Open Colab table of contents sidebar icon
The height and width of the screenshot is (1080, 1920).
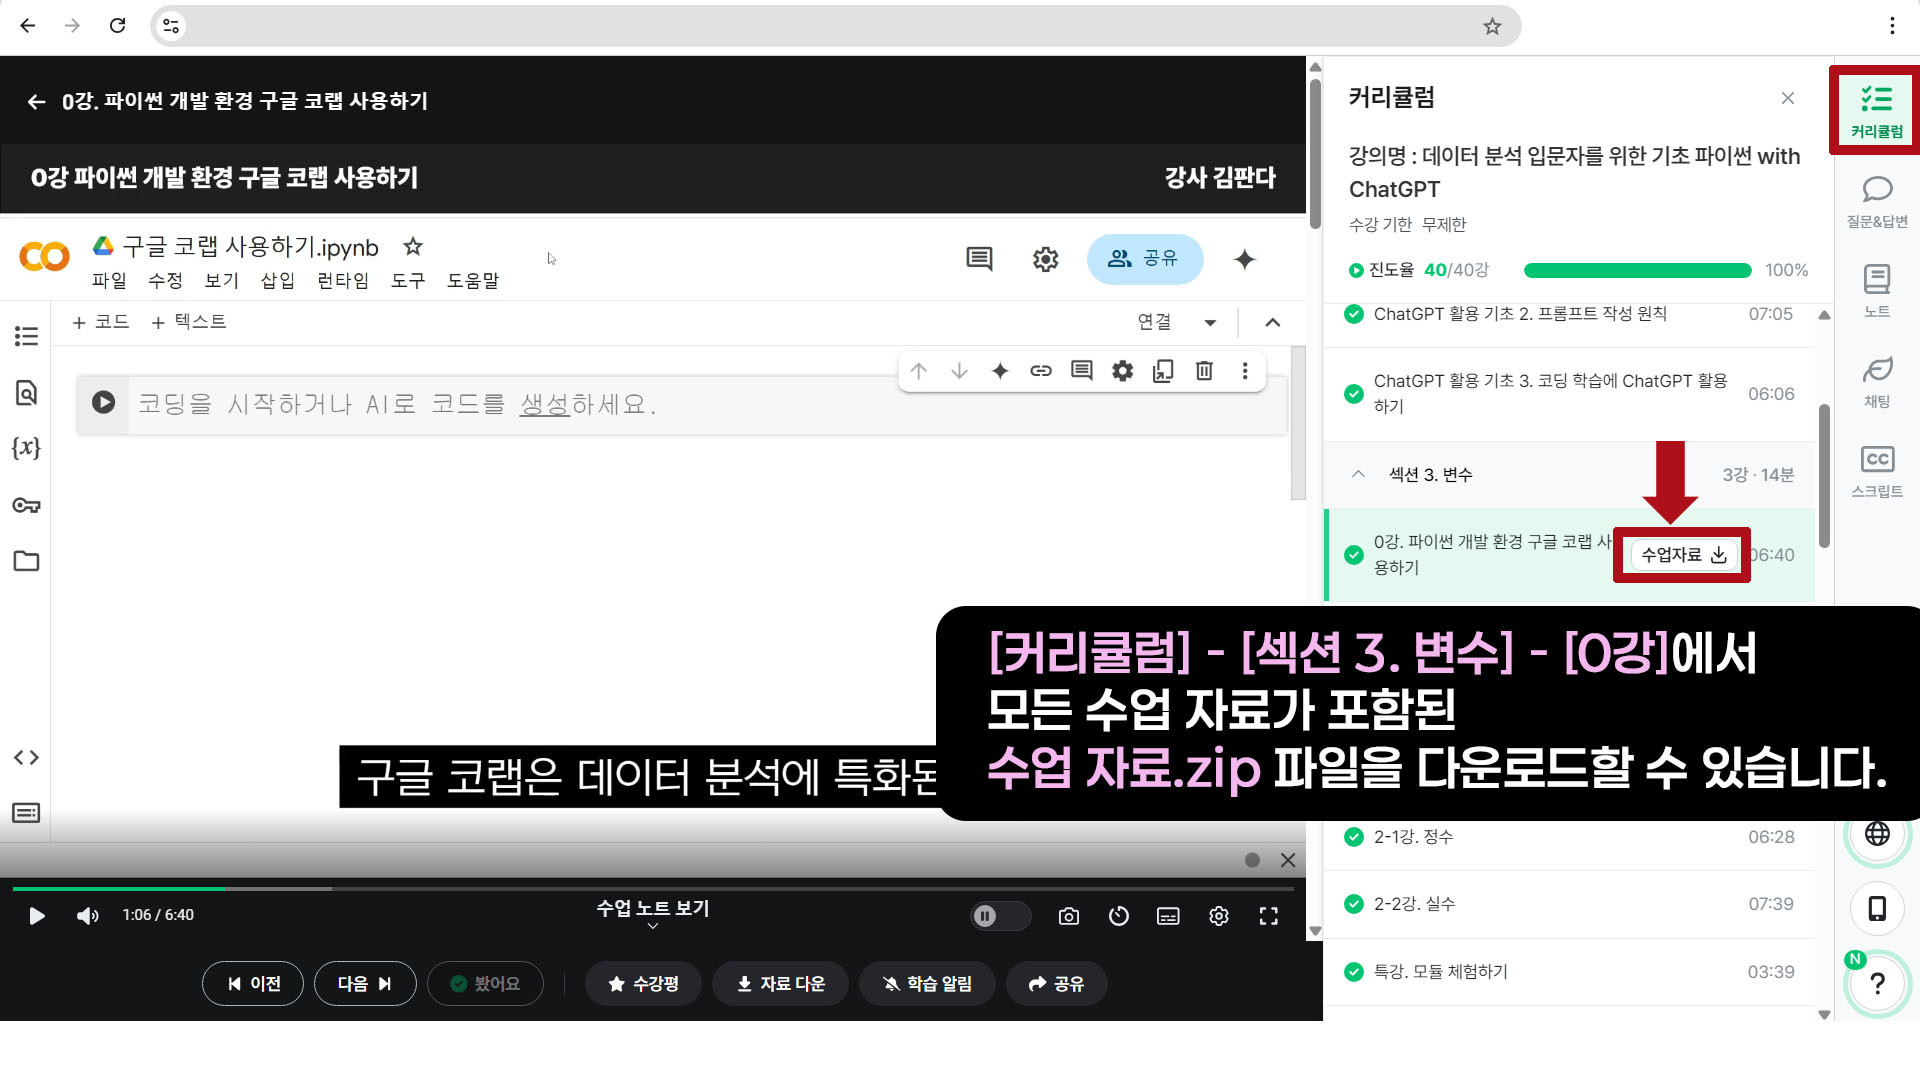point(26,336)
